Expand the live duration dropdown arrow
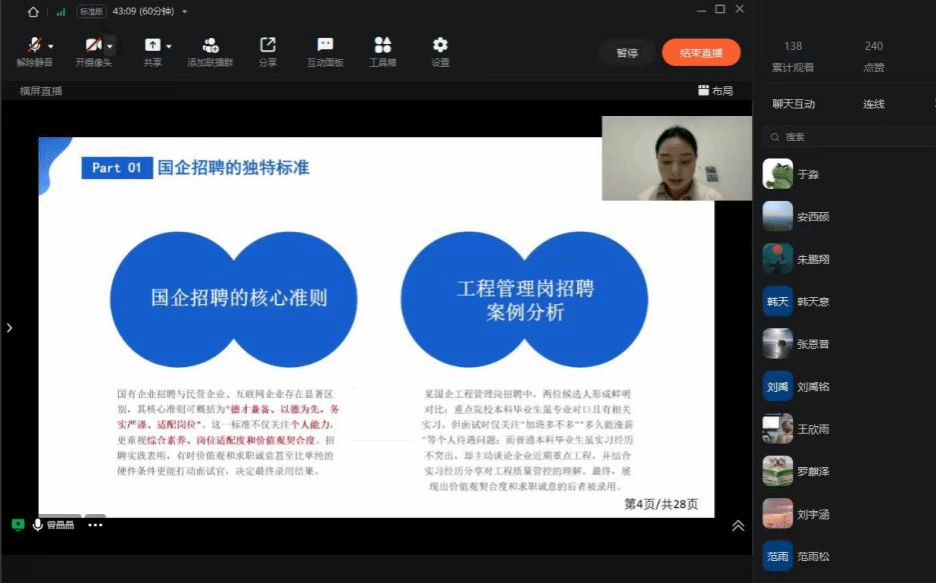The image size is (936, 583). tap(185, 12)
